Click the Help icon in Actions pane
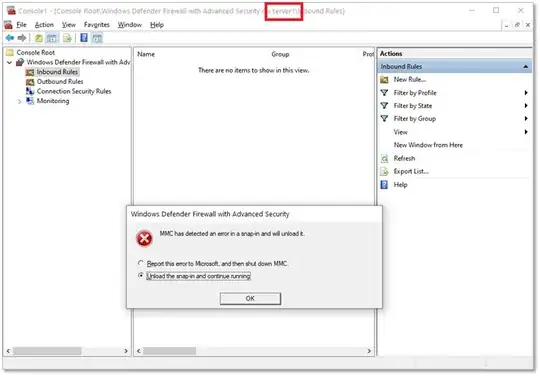 tap(384, 185)
